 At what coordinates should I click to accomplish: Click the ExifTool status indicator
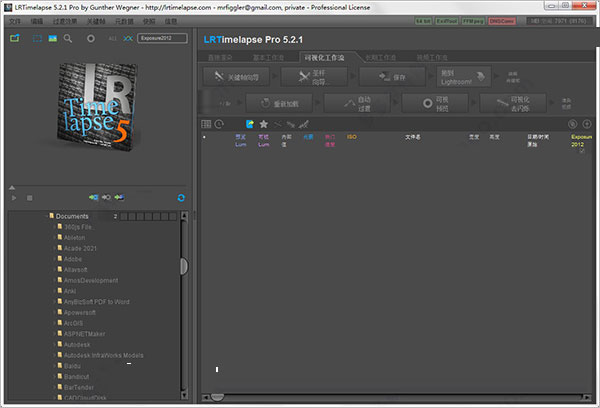(447, 21)
